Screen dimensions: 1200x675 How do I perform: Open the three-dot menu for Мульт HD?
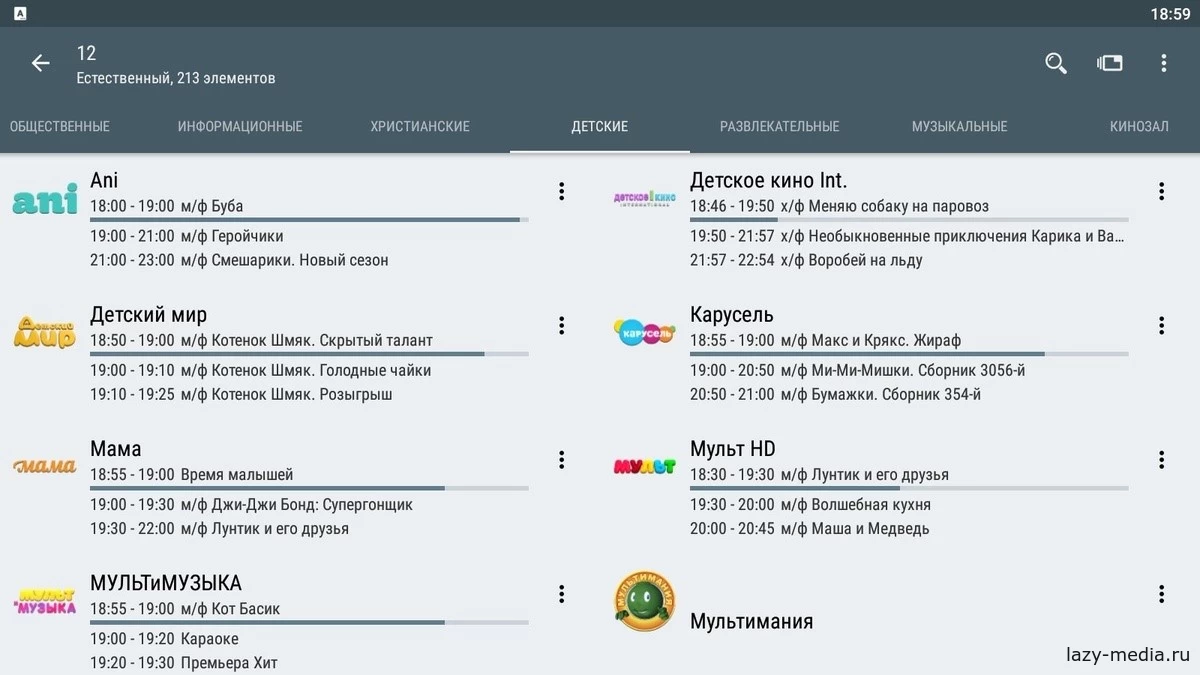[1162, 459]
